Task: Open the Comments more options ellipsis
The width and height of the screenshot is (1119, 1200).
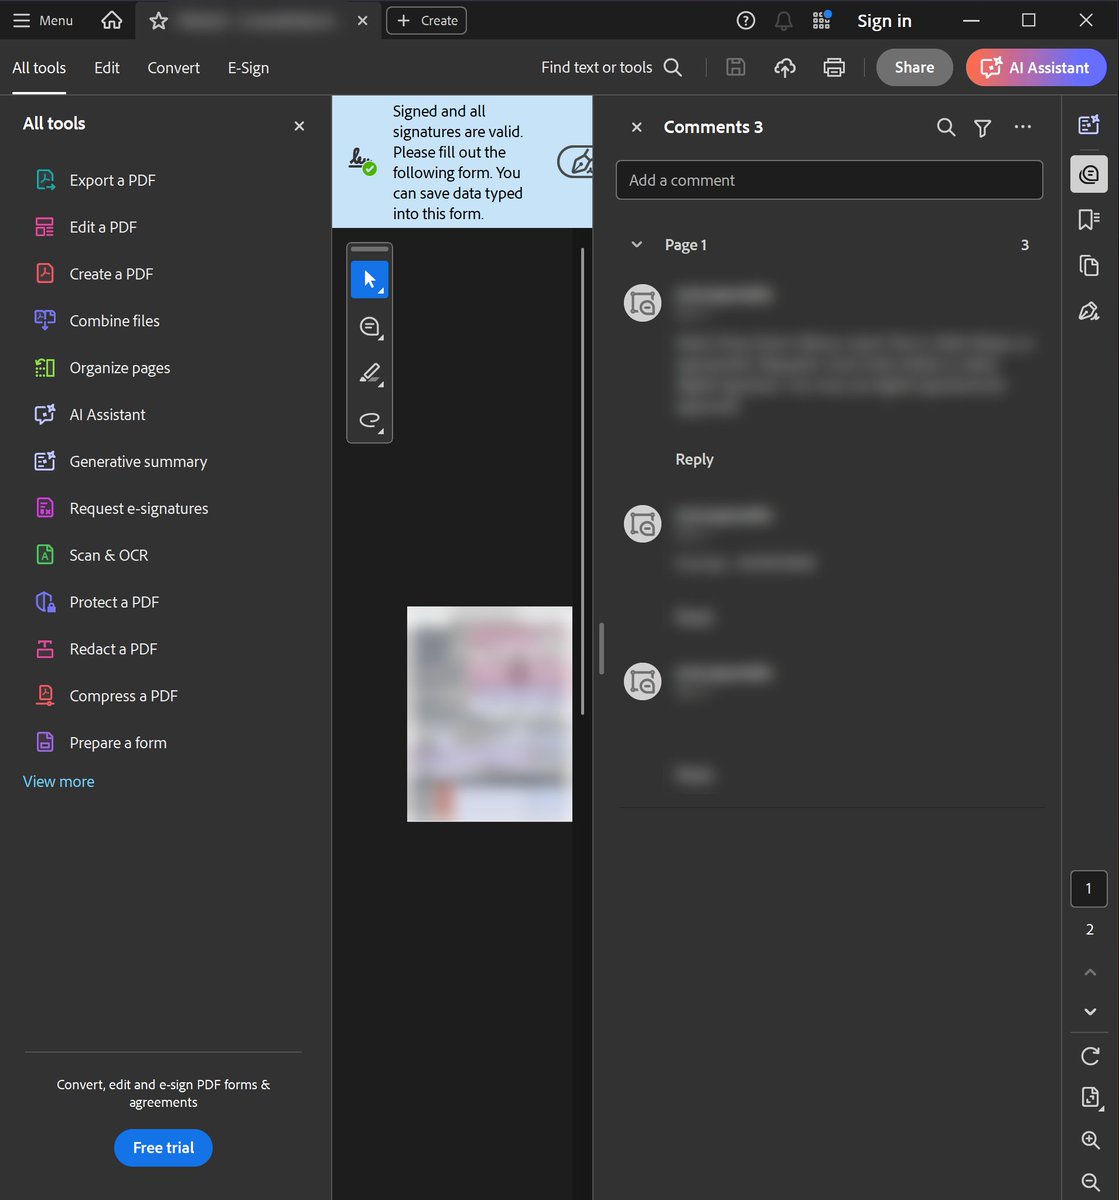Action: 1022,127
